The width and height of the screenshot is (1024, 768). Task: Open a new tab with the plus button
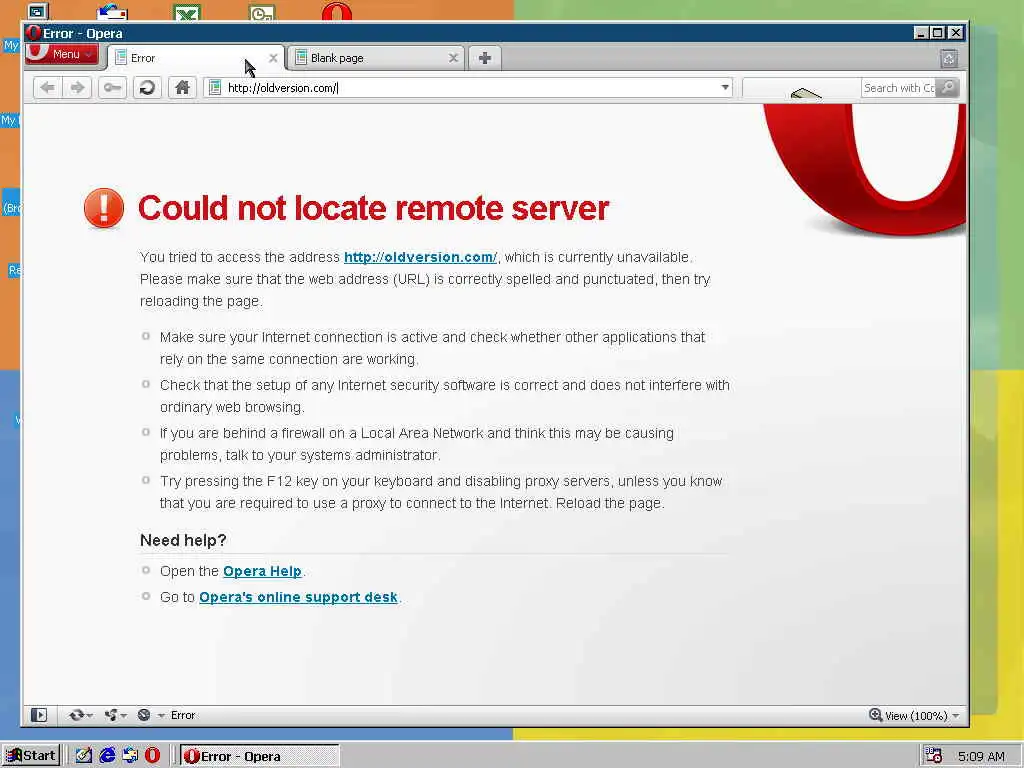click(485, 58)
